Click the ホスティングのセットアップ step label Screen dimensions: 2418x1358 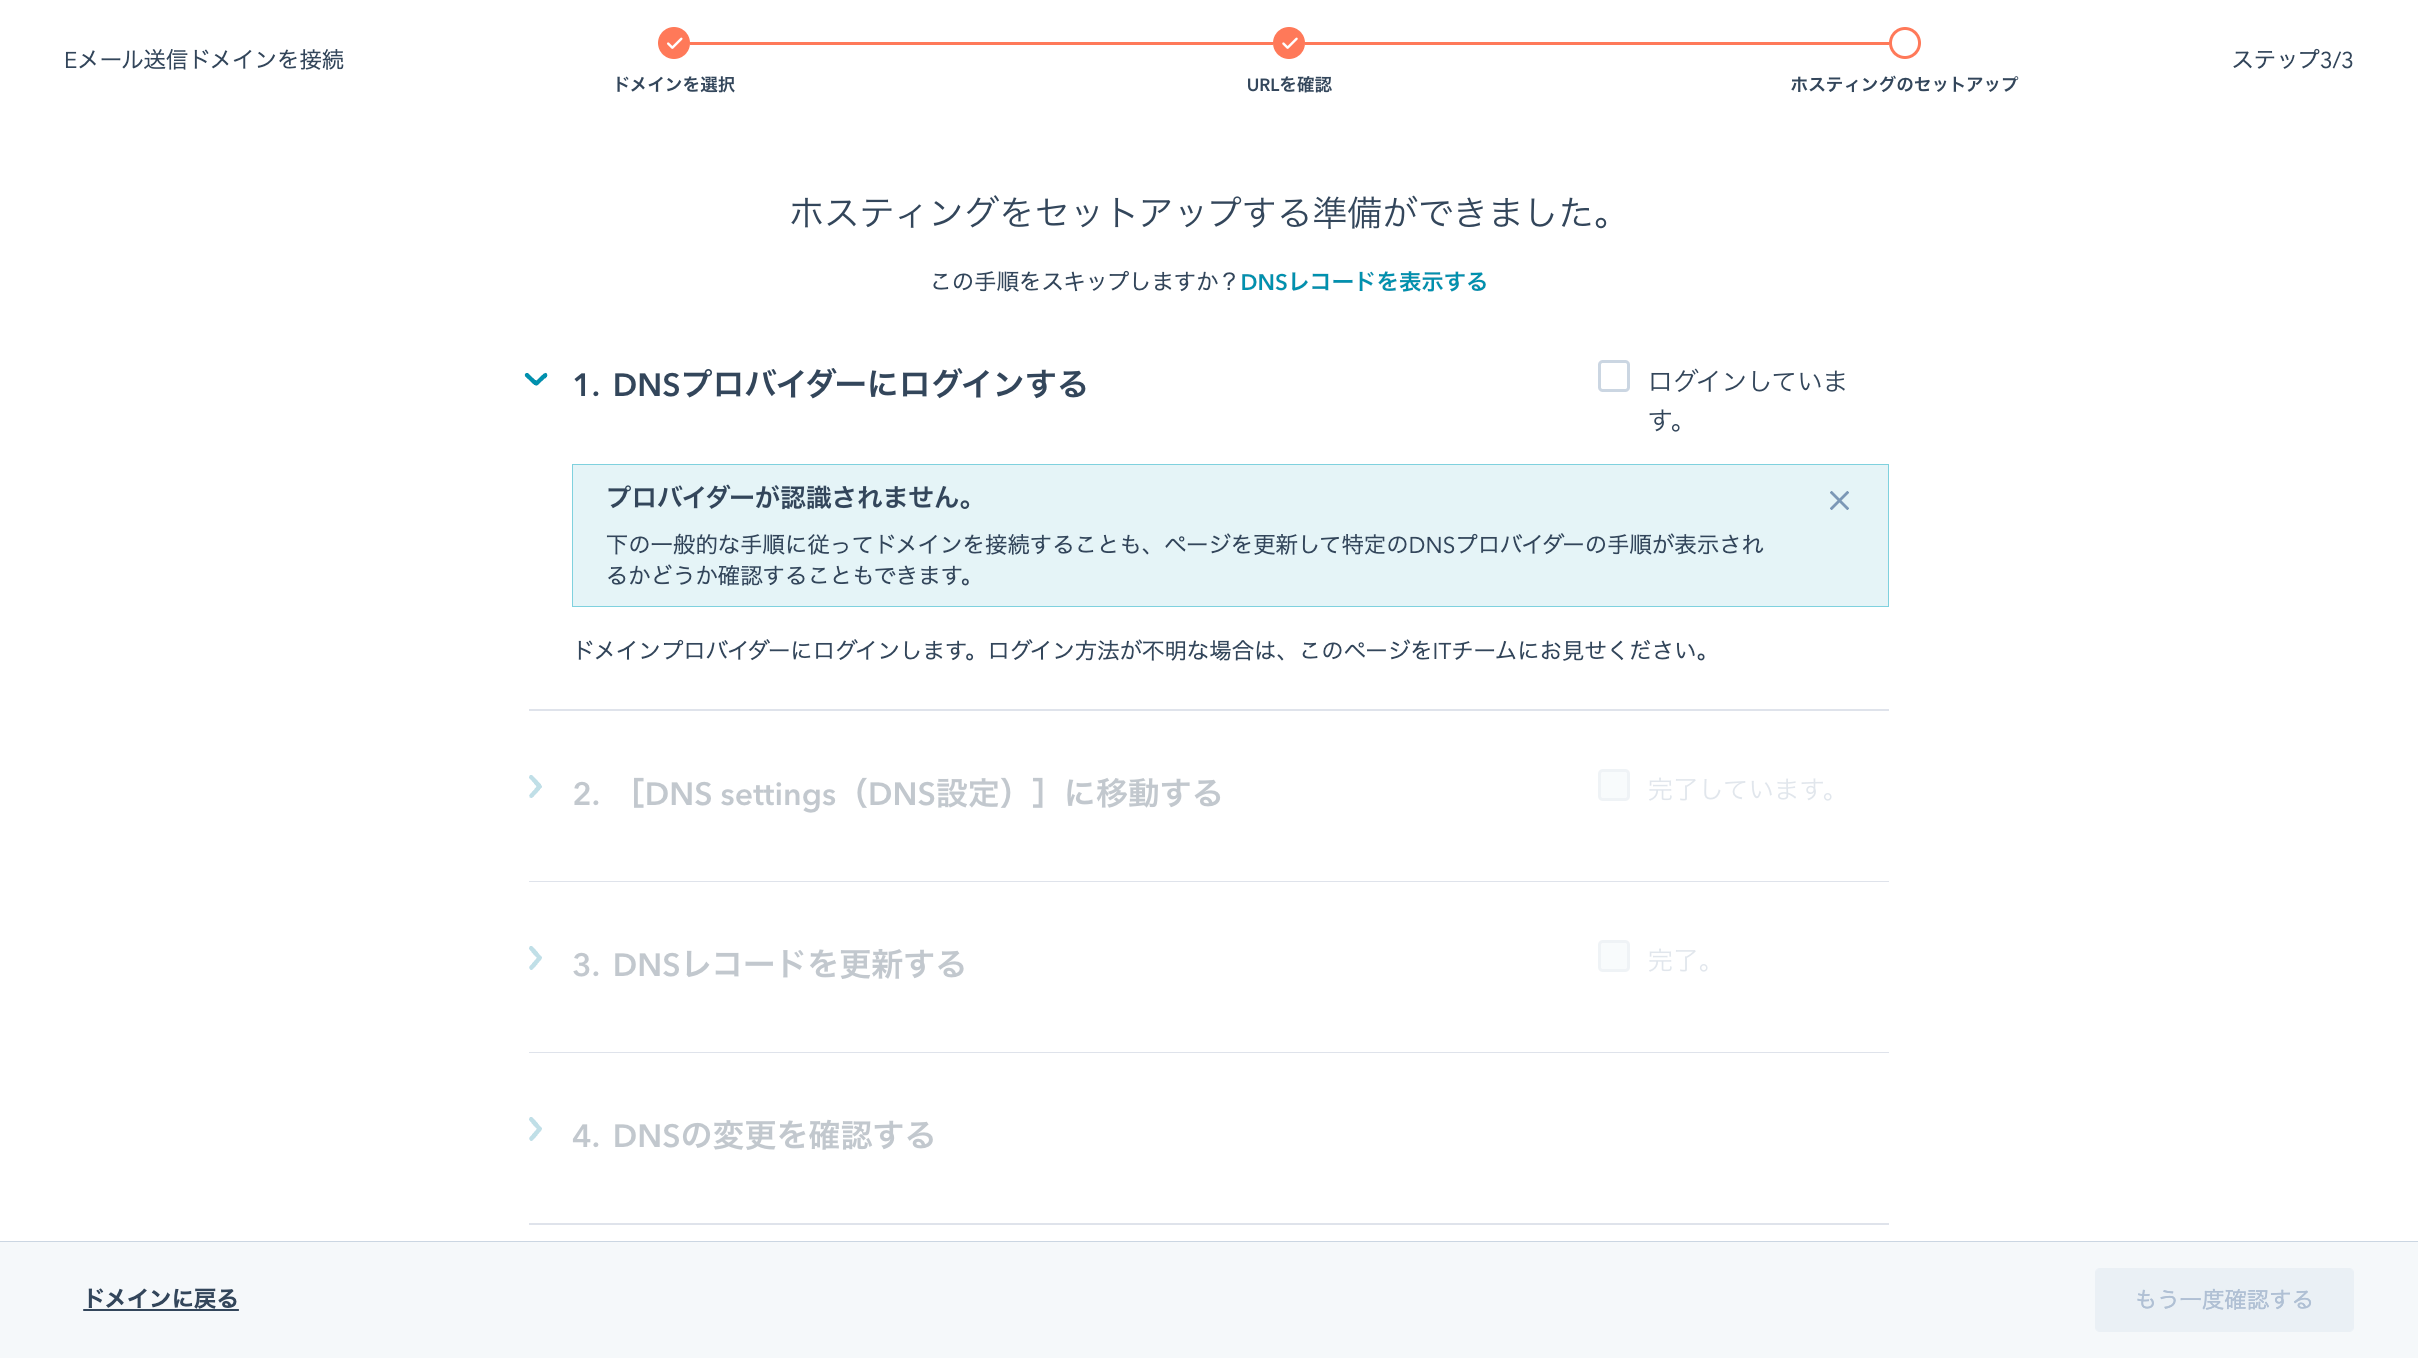1904,85
